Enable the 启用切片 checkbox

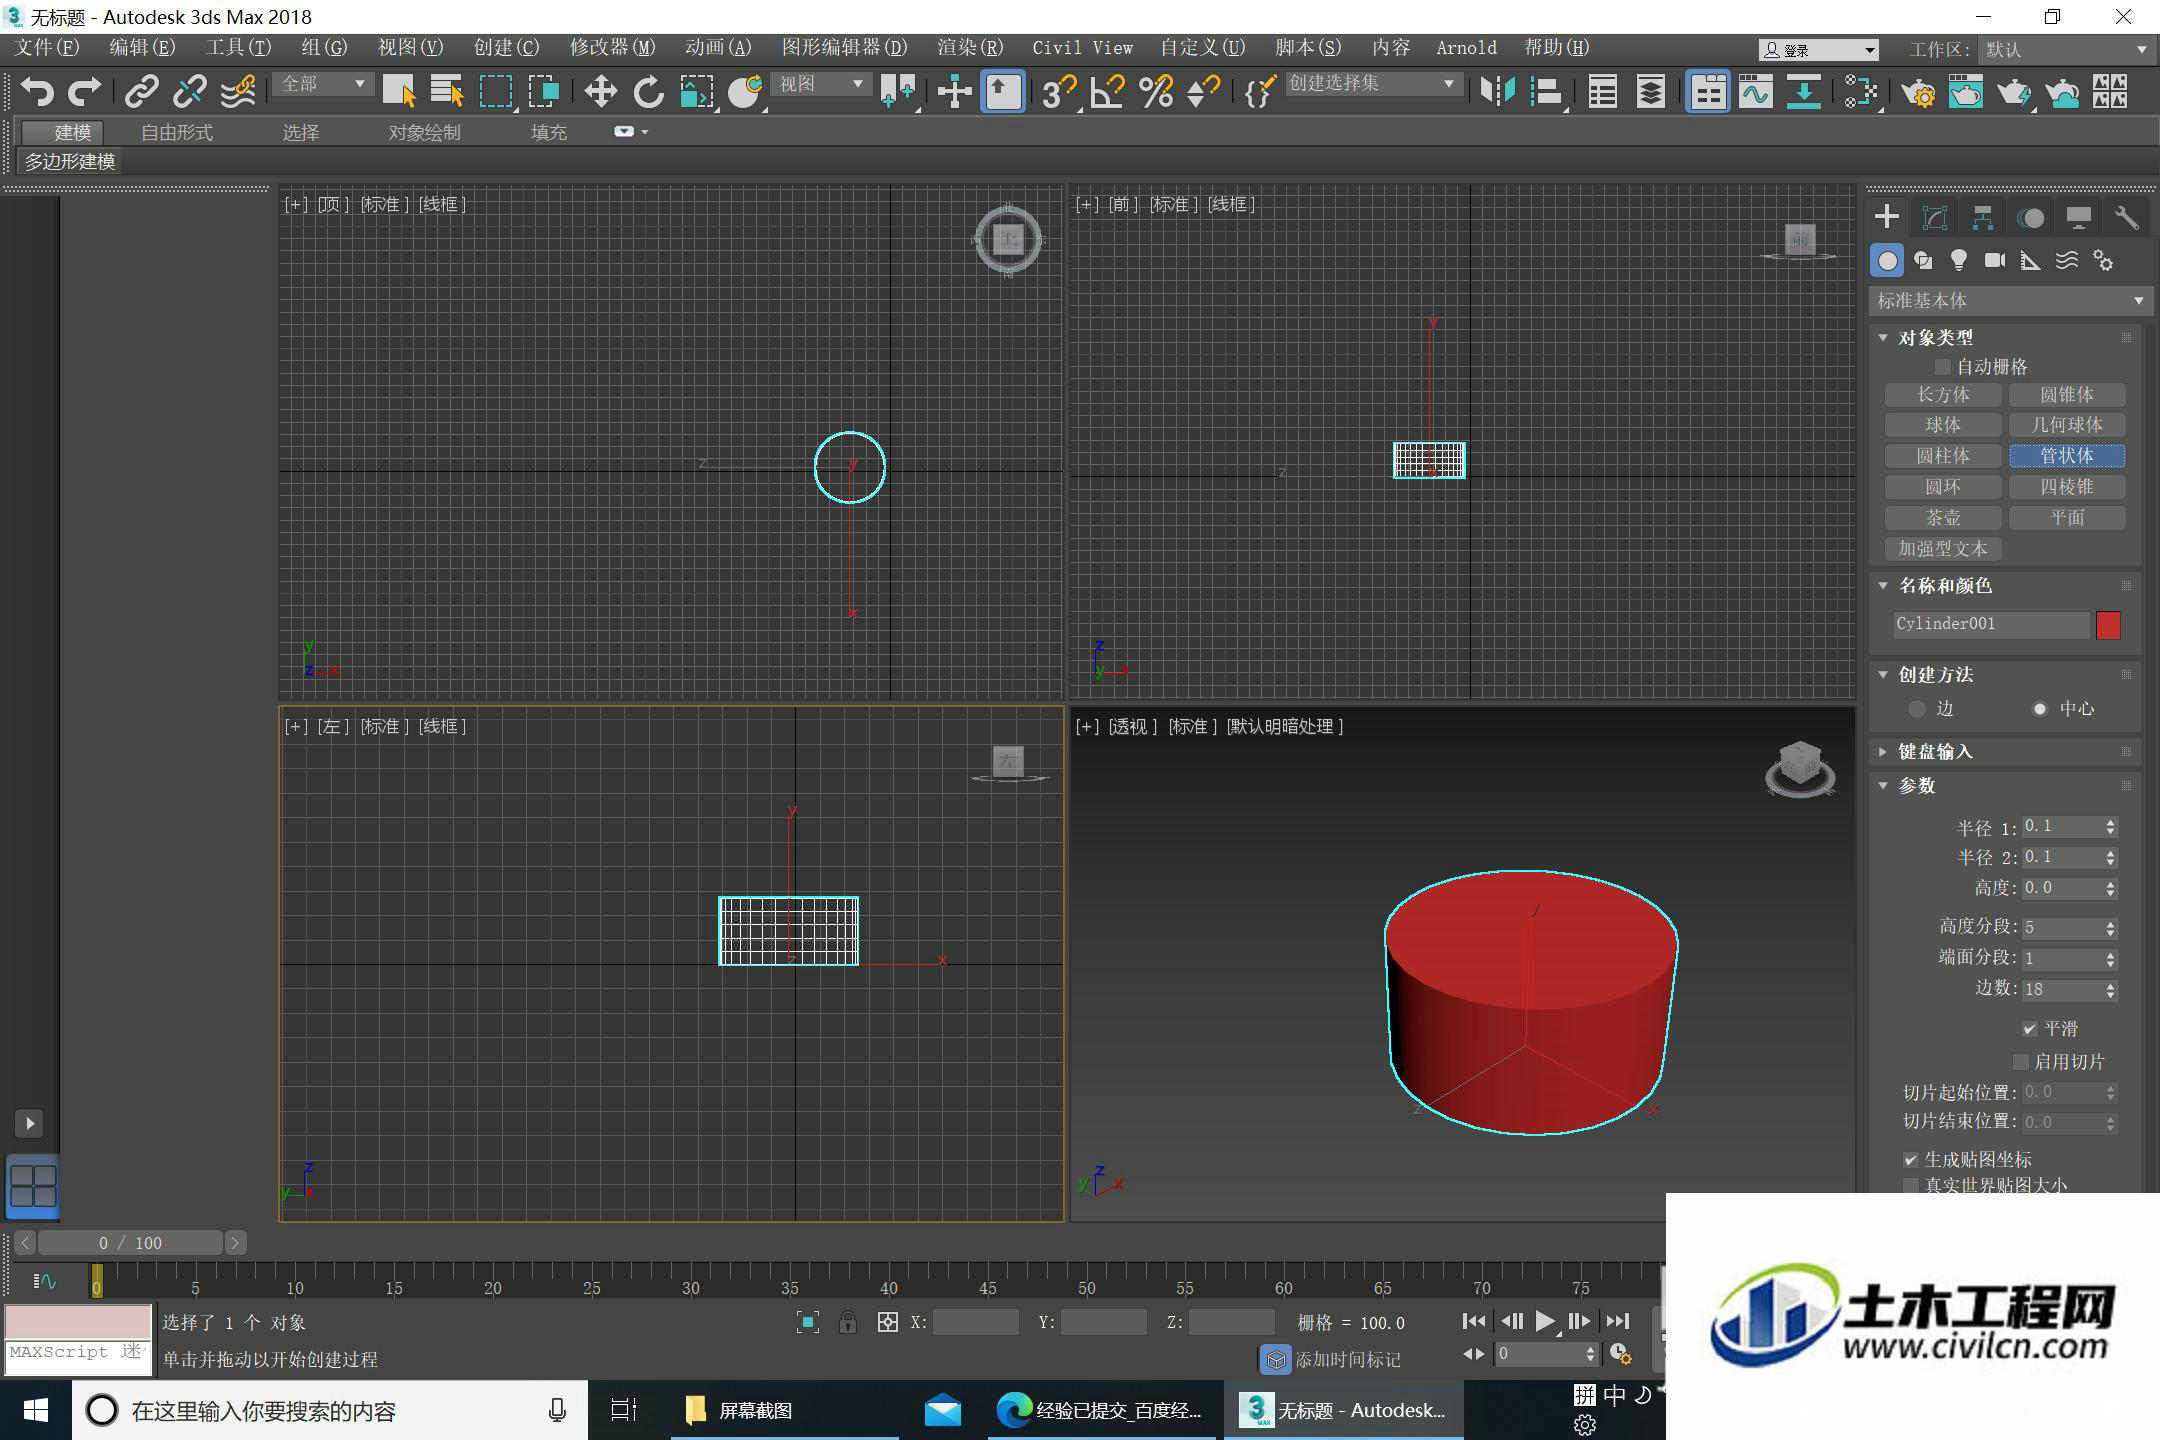coord(2021,1061)
